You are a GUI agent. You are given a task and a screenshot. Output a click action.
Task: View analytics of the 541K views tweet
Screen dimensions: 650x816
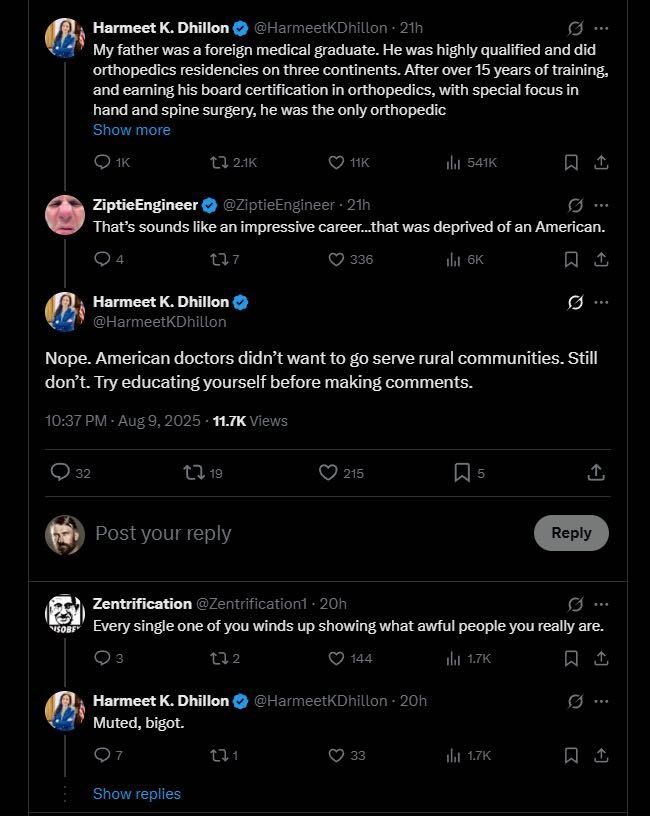(x=453, y=162)
